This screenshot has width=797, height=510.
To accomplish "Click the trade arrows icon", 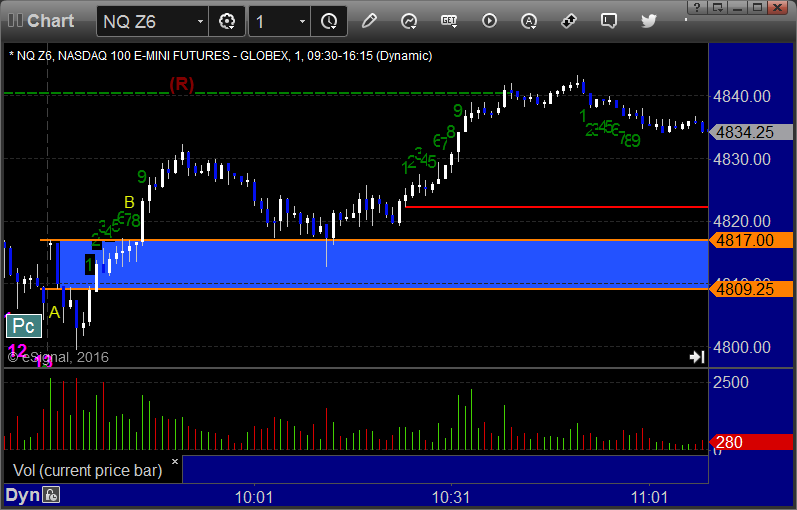I will coord(569,21).
